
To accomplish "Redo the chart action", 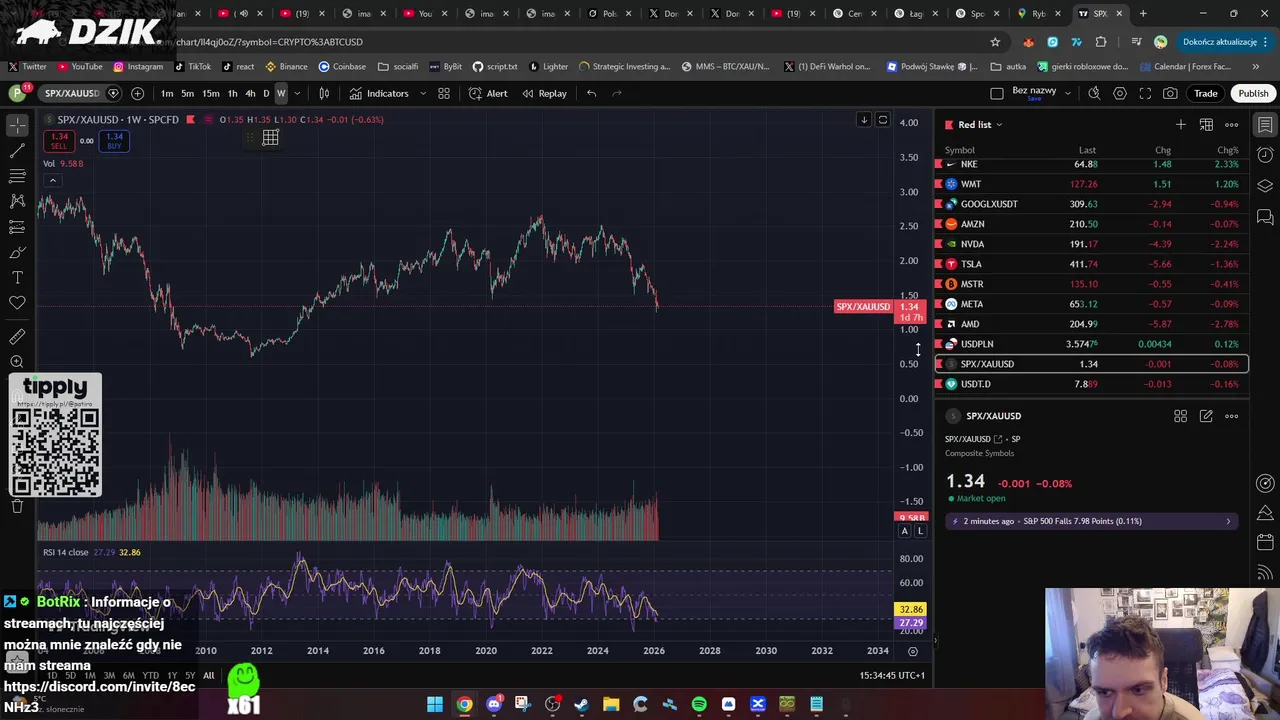I will (x=617, y=93).
